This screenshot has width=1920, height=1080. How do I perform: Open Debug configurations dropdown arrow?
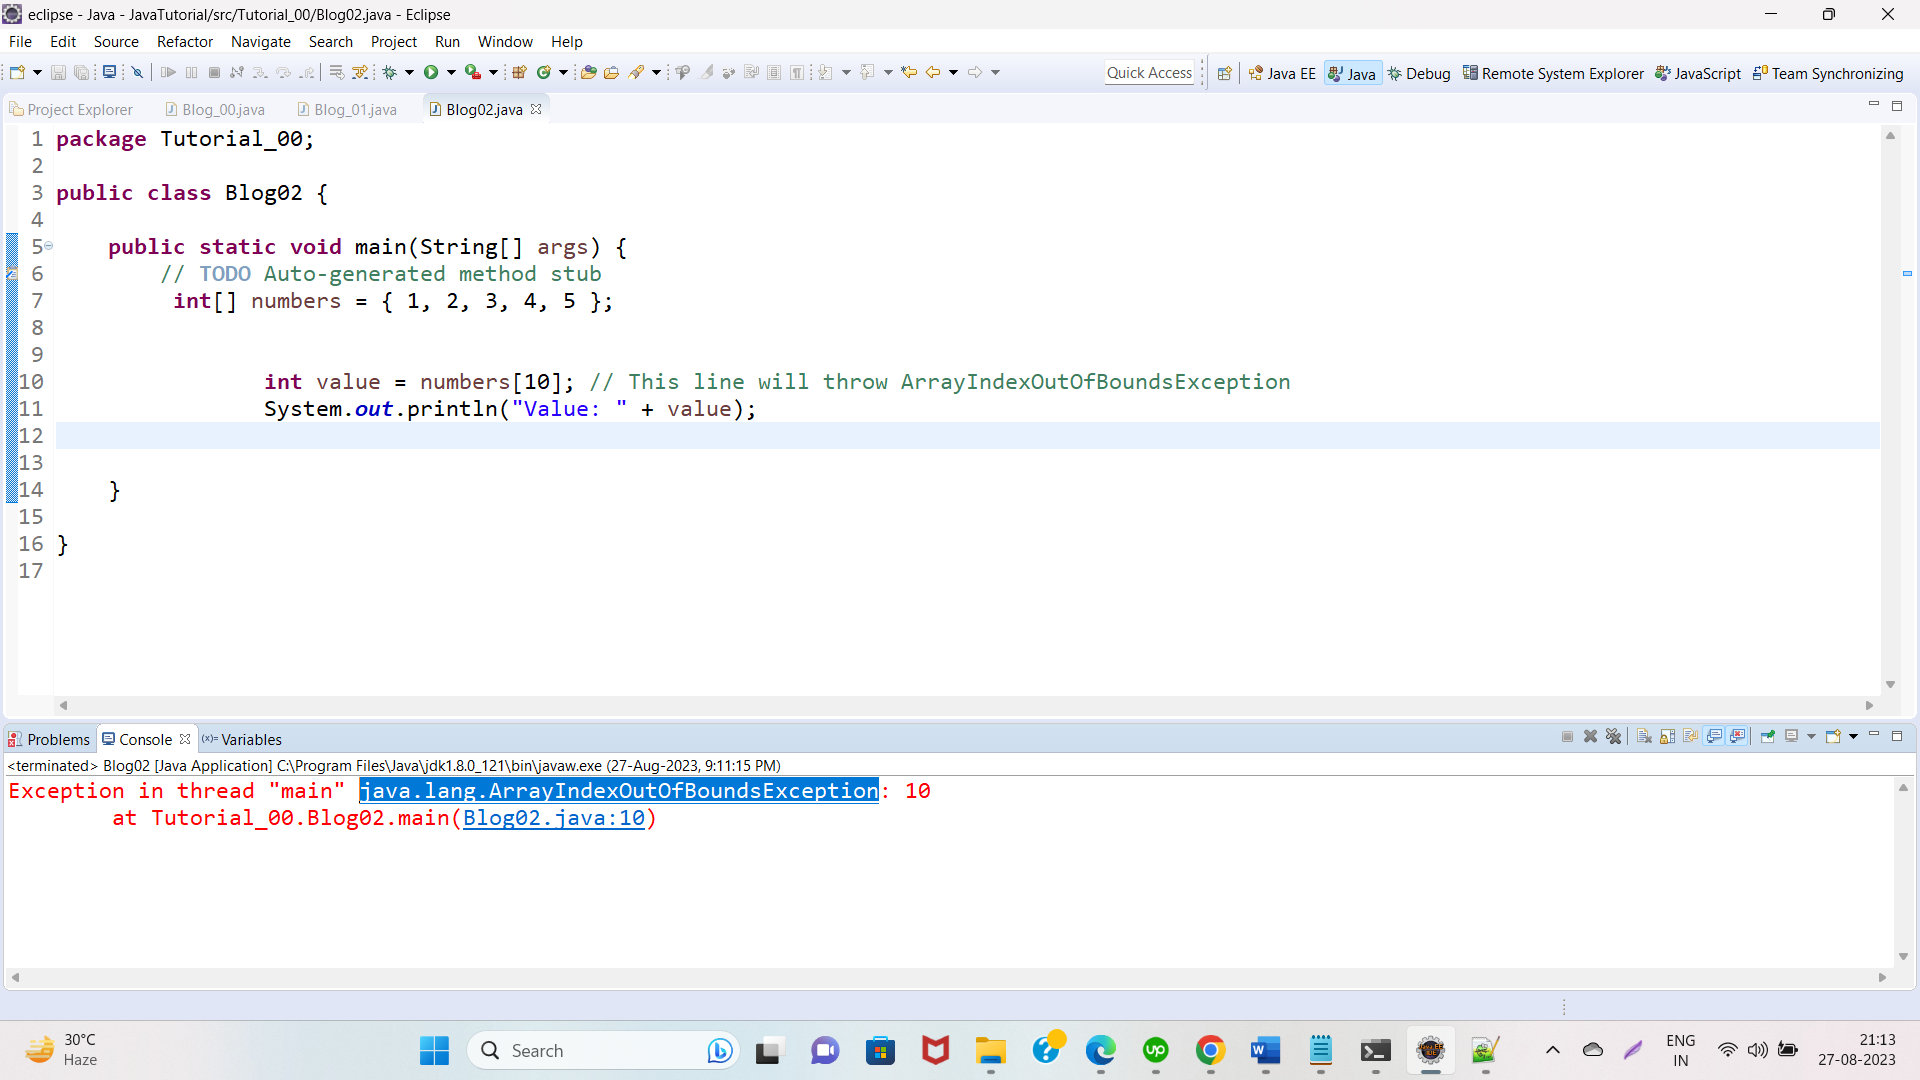point(409,72)
